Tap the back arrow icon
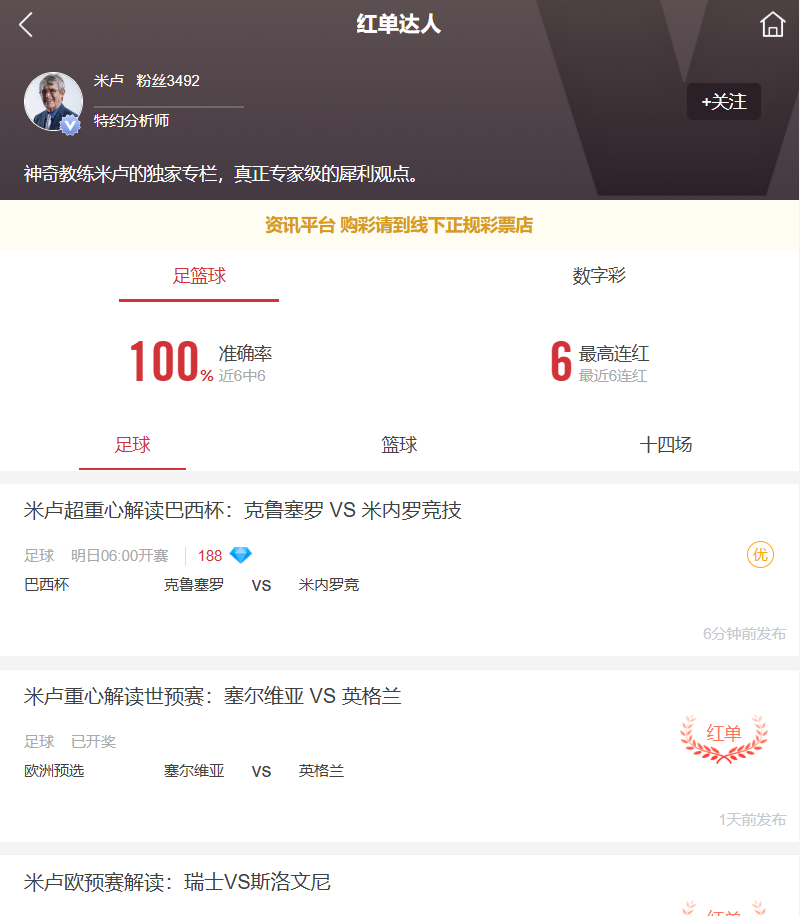 click(27, 25)
